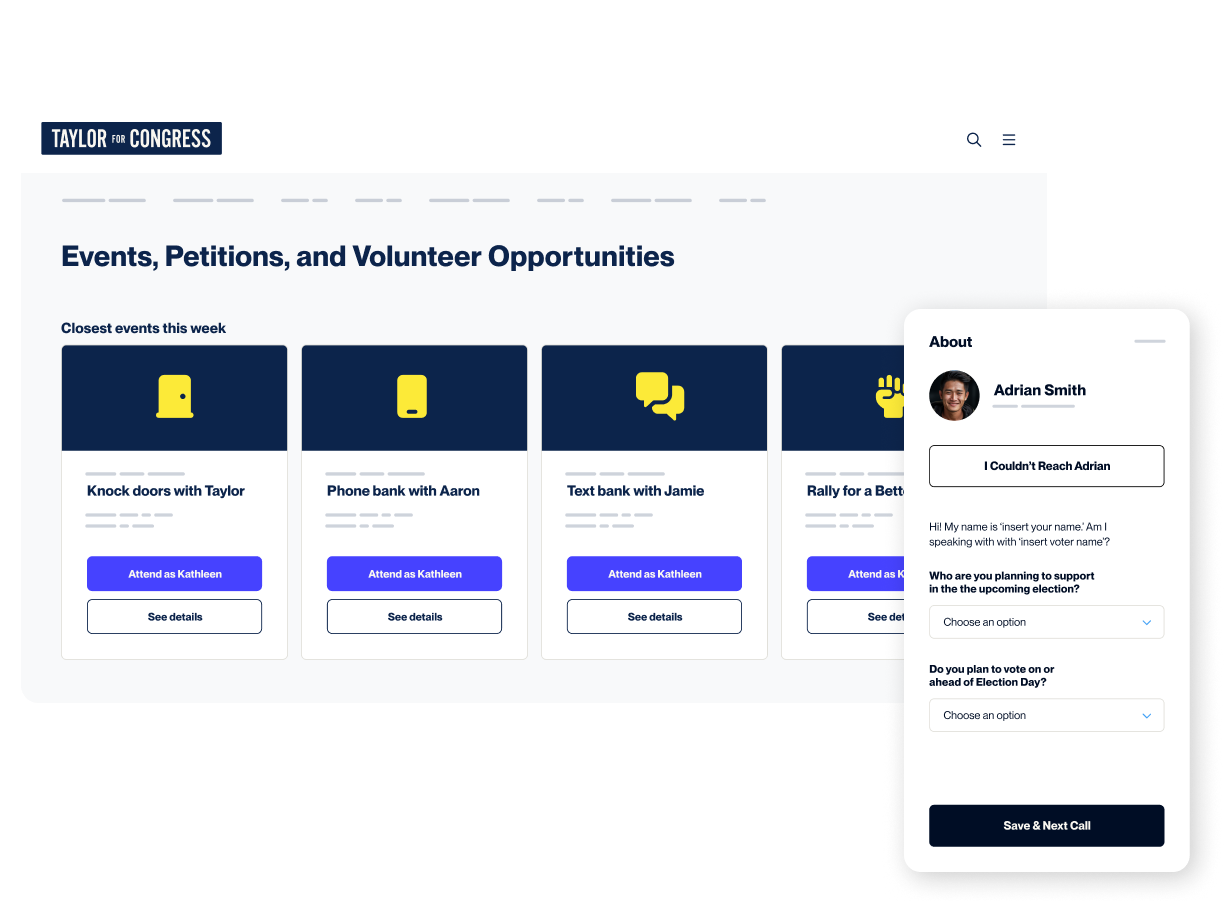Select the About panel header
Screen dimensions: 1224x901
click(x=950, y=341)
